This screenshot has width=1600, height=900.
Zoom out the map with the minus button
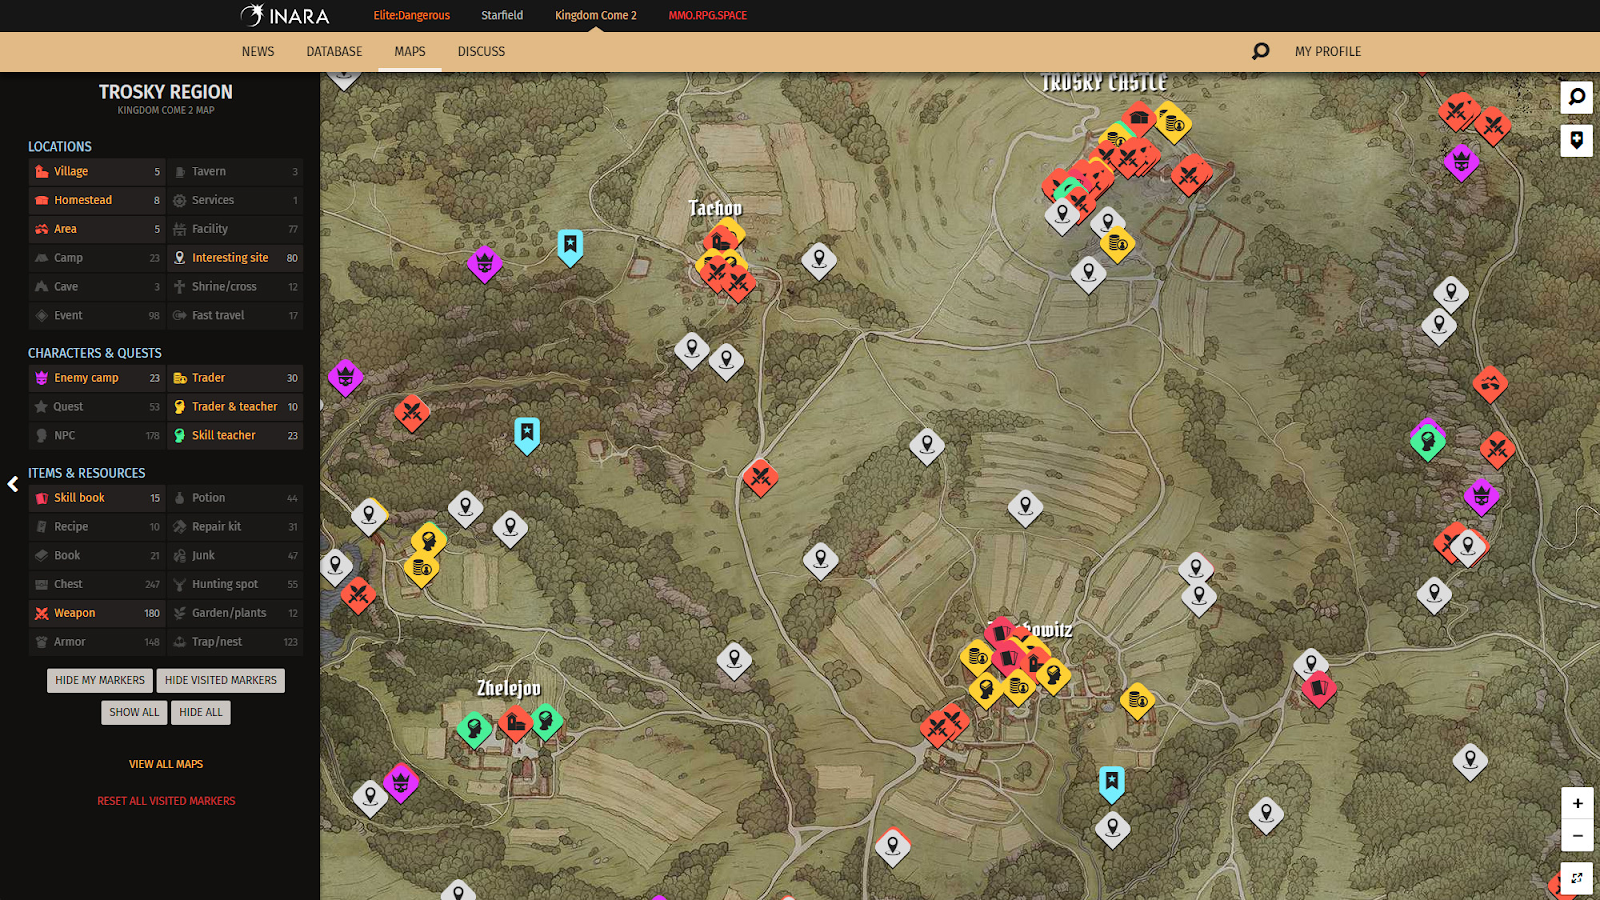click(1577, 835)
